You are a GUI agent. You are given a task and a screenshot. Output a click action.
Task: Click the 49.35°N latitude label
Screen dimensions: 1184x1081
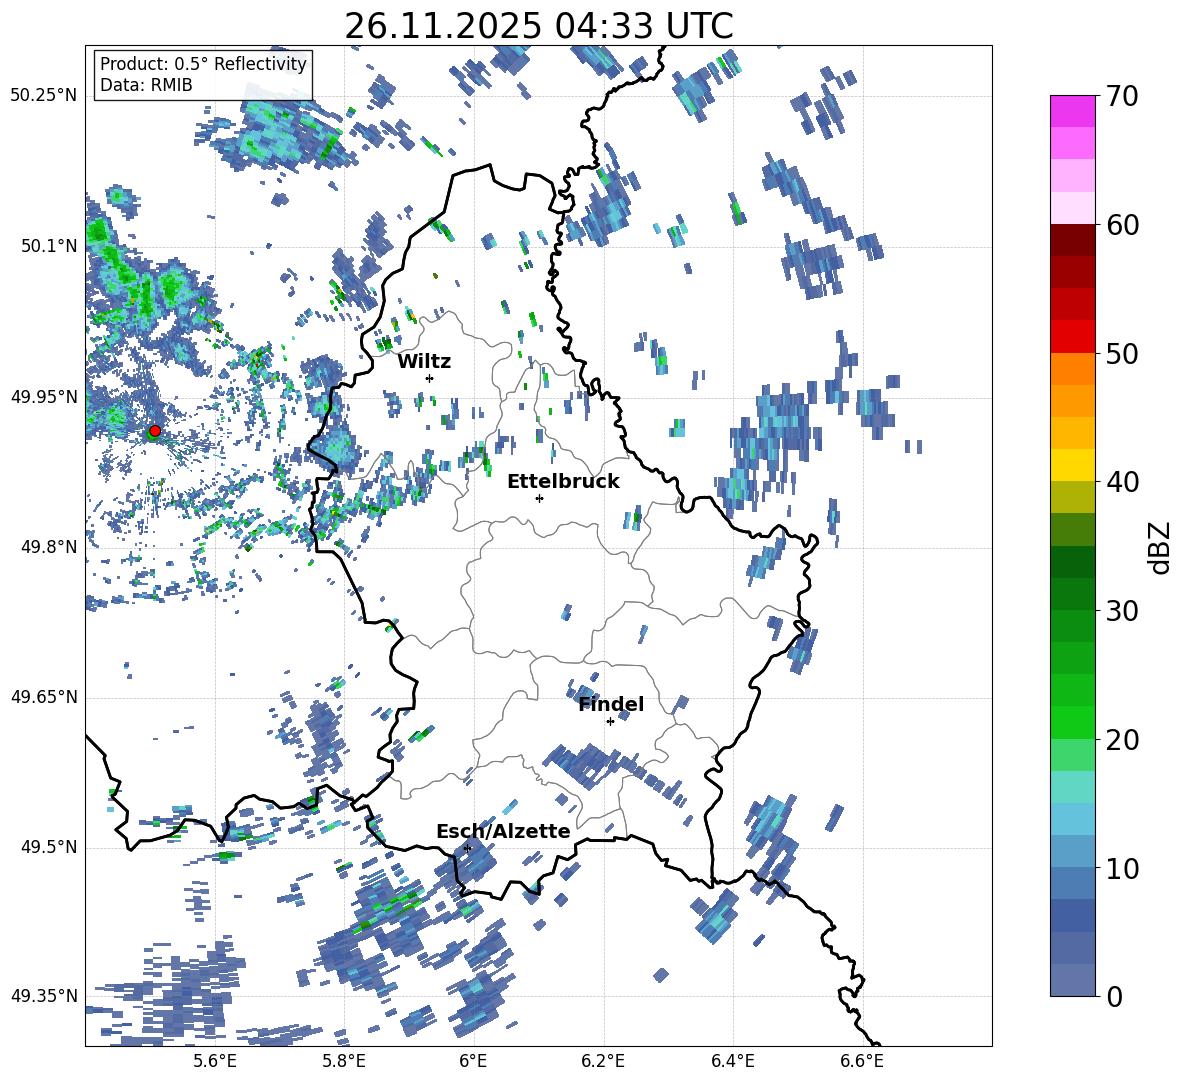[44, 996]
